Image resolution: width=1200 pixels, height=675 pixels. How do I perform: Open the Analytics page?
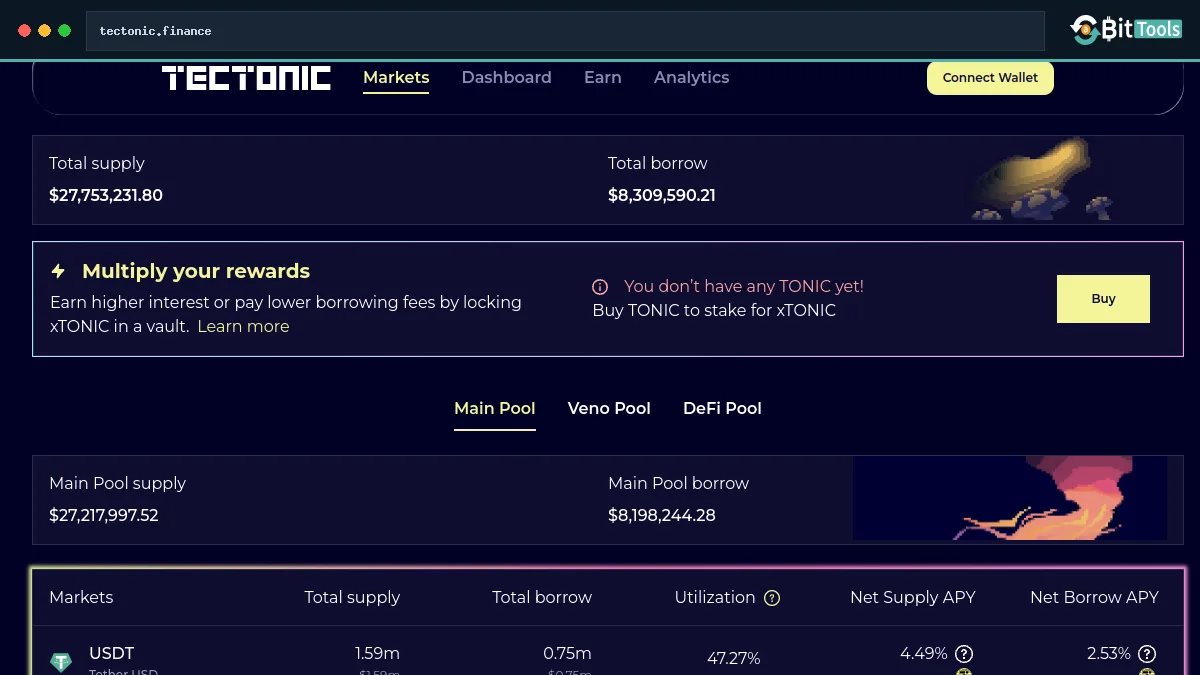(691, 77)
